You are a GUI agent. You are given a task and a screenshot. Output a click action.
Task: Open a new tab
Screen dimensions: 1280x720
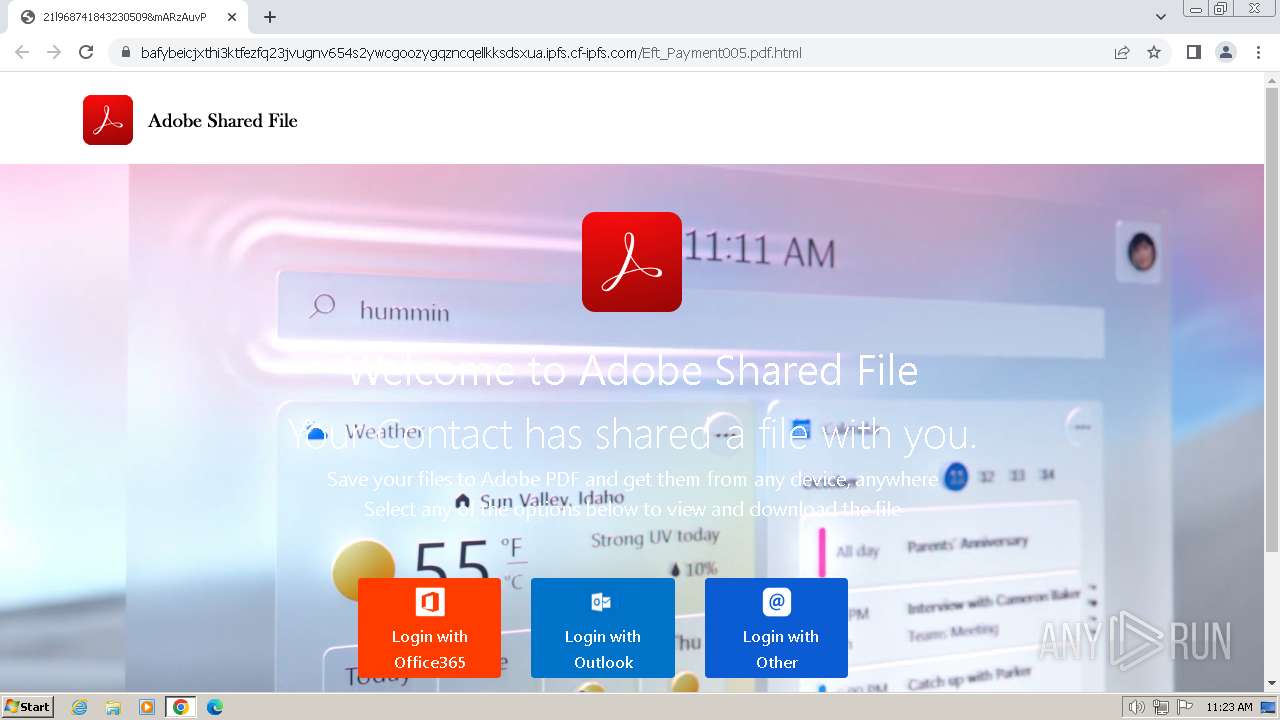[270, 17]
